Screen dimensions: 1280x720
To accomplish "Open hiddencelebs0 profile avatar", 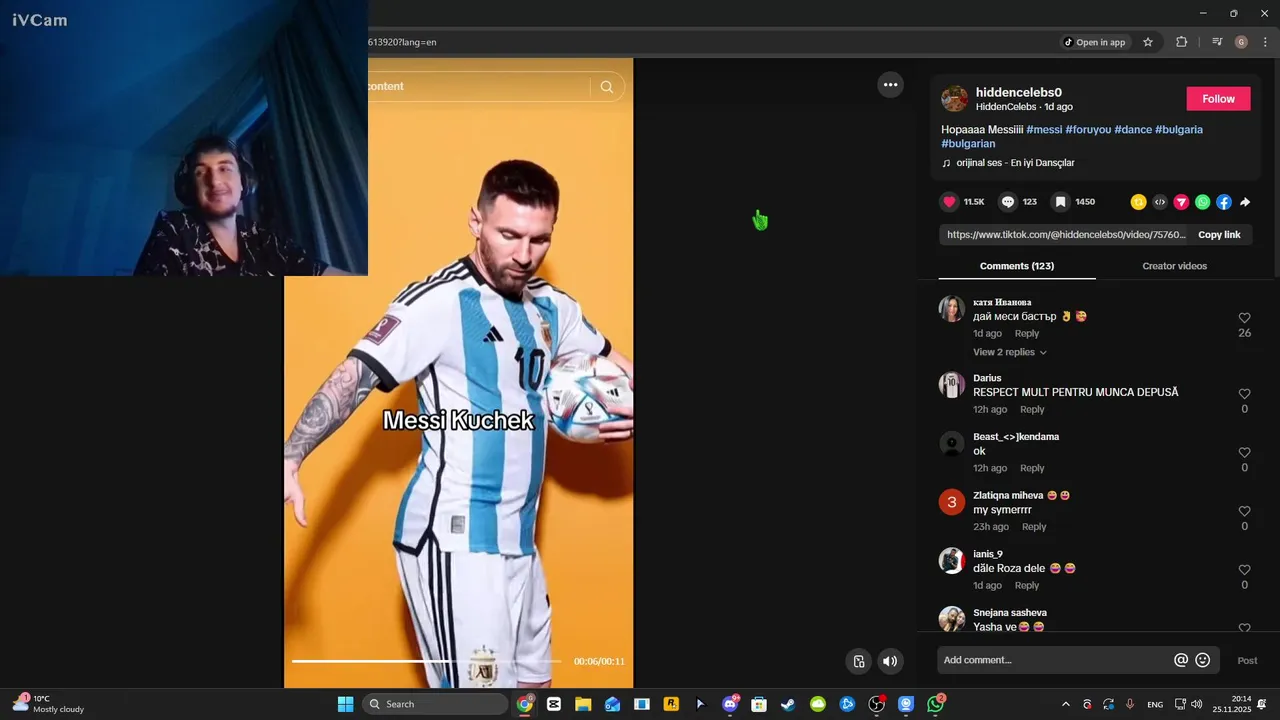I will pyautogui.click(x=955, y=99).
